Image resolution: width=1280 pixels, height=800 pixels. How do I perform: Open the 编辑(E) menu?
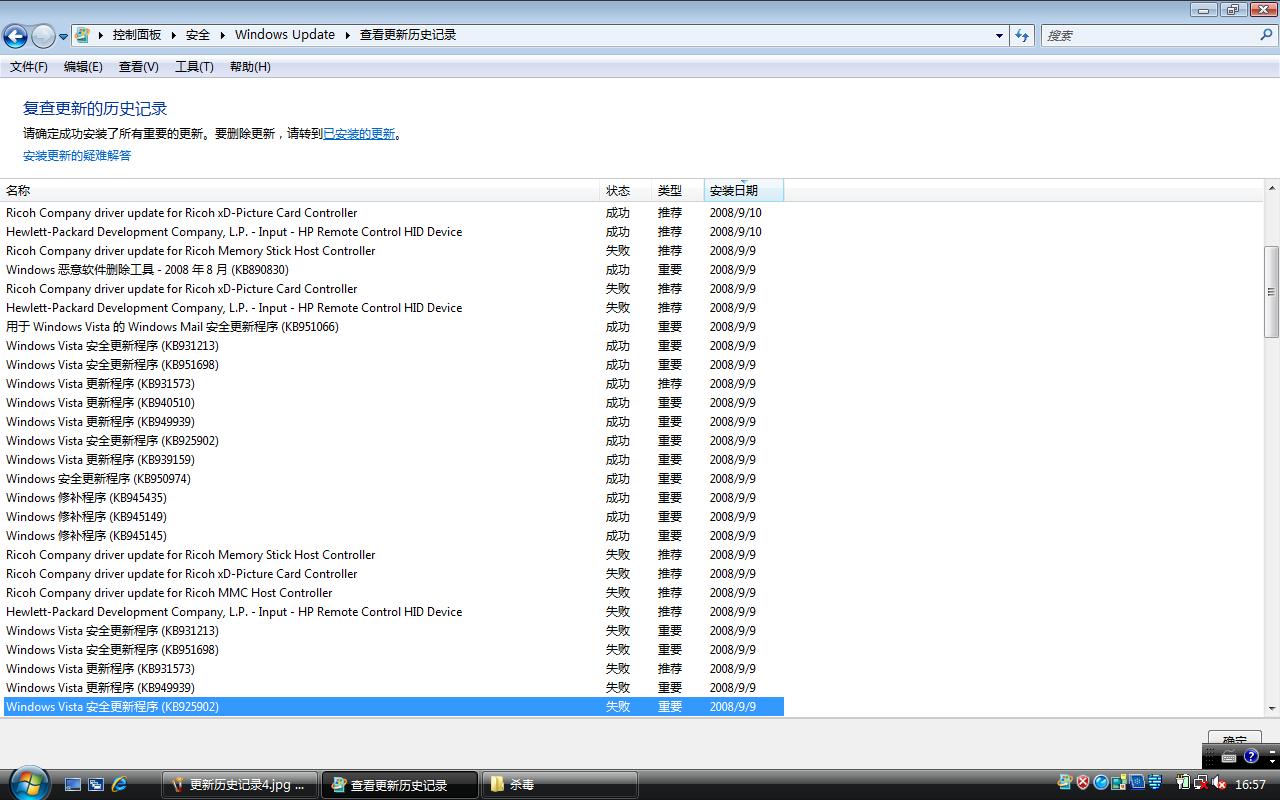[x=83, y=67]
